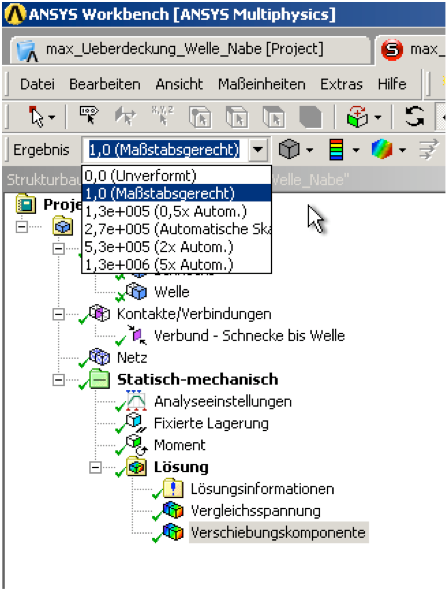This screenshot has height=591, width=447.
Task: Select the cursor selection mode tool
Action: (x=37, y=116)
